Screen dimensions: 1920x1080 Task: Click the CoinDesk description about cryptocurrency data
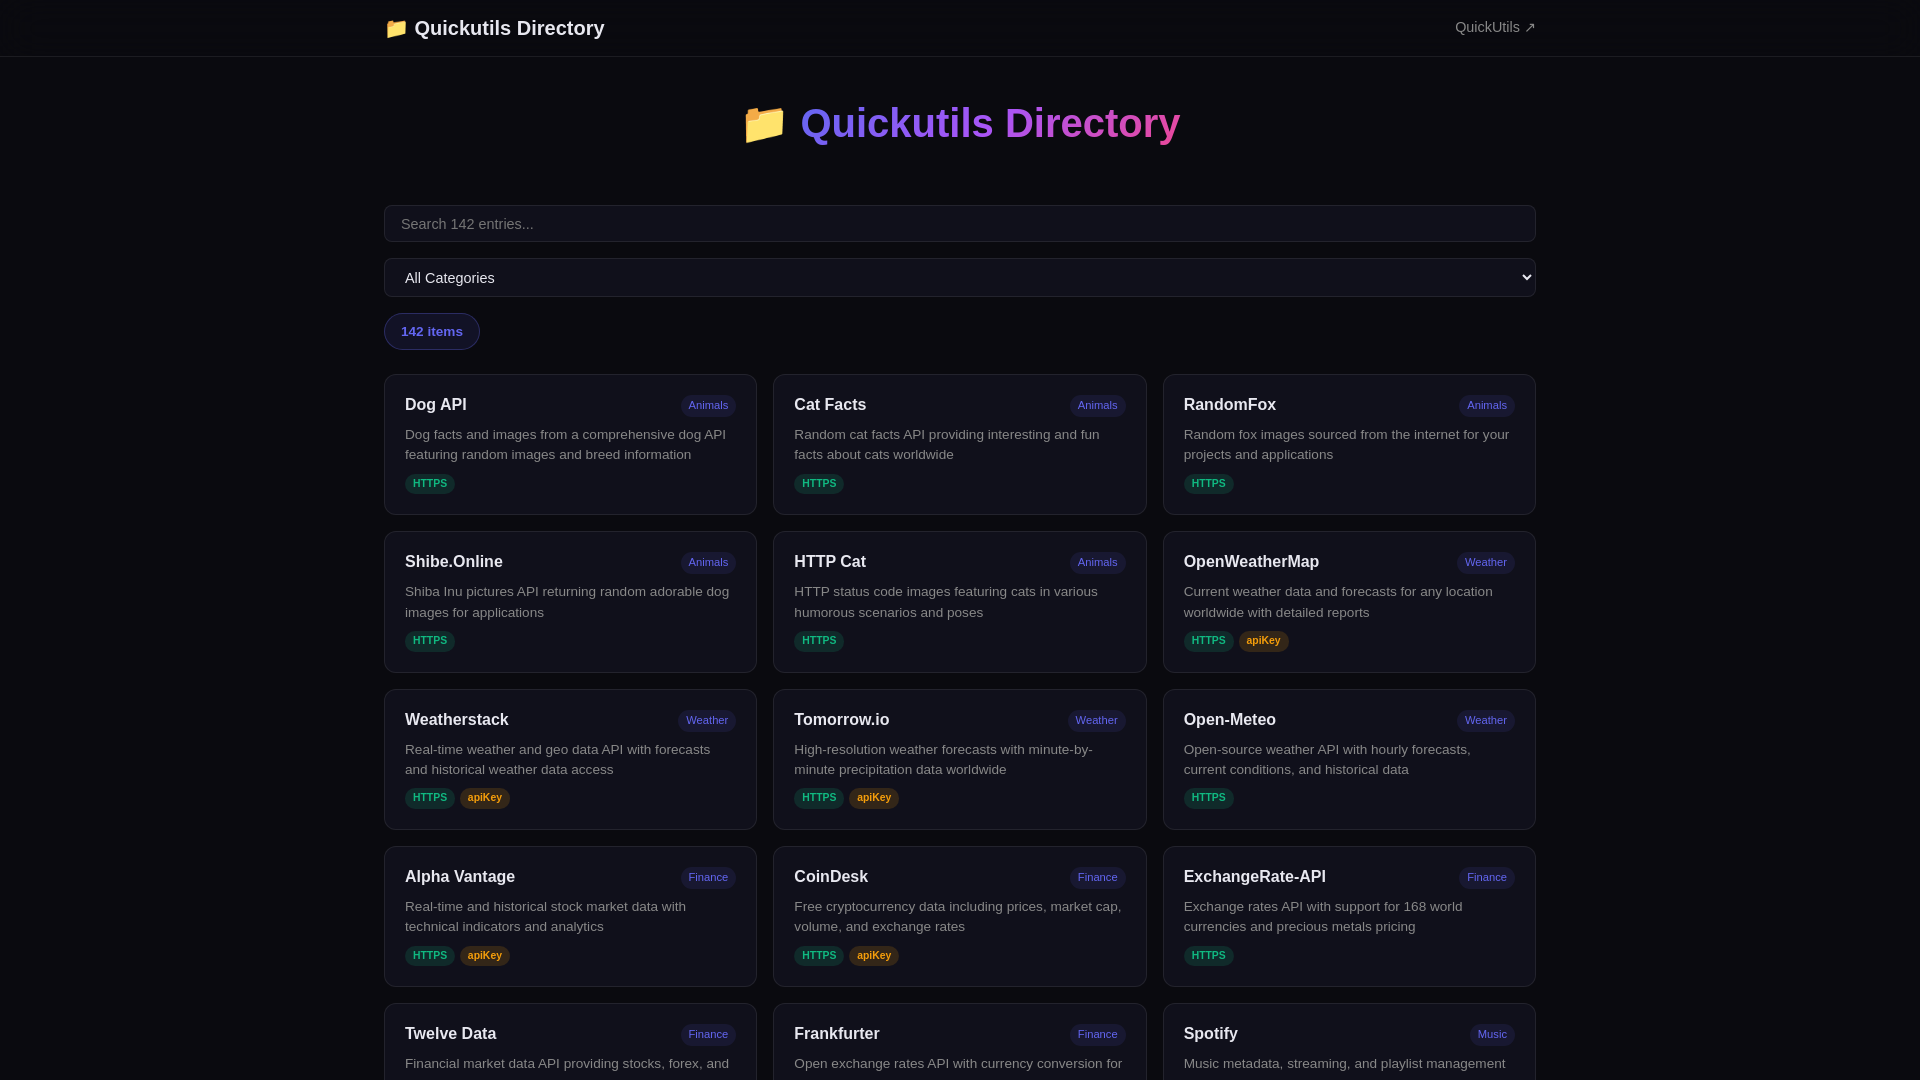(958, 917)
